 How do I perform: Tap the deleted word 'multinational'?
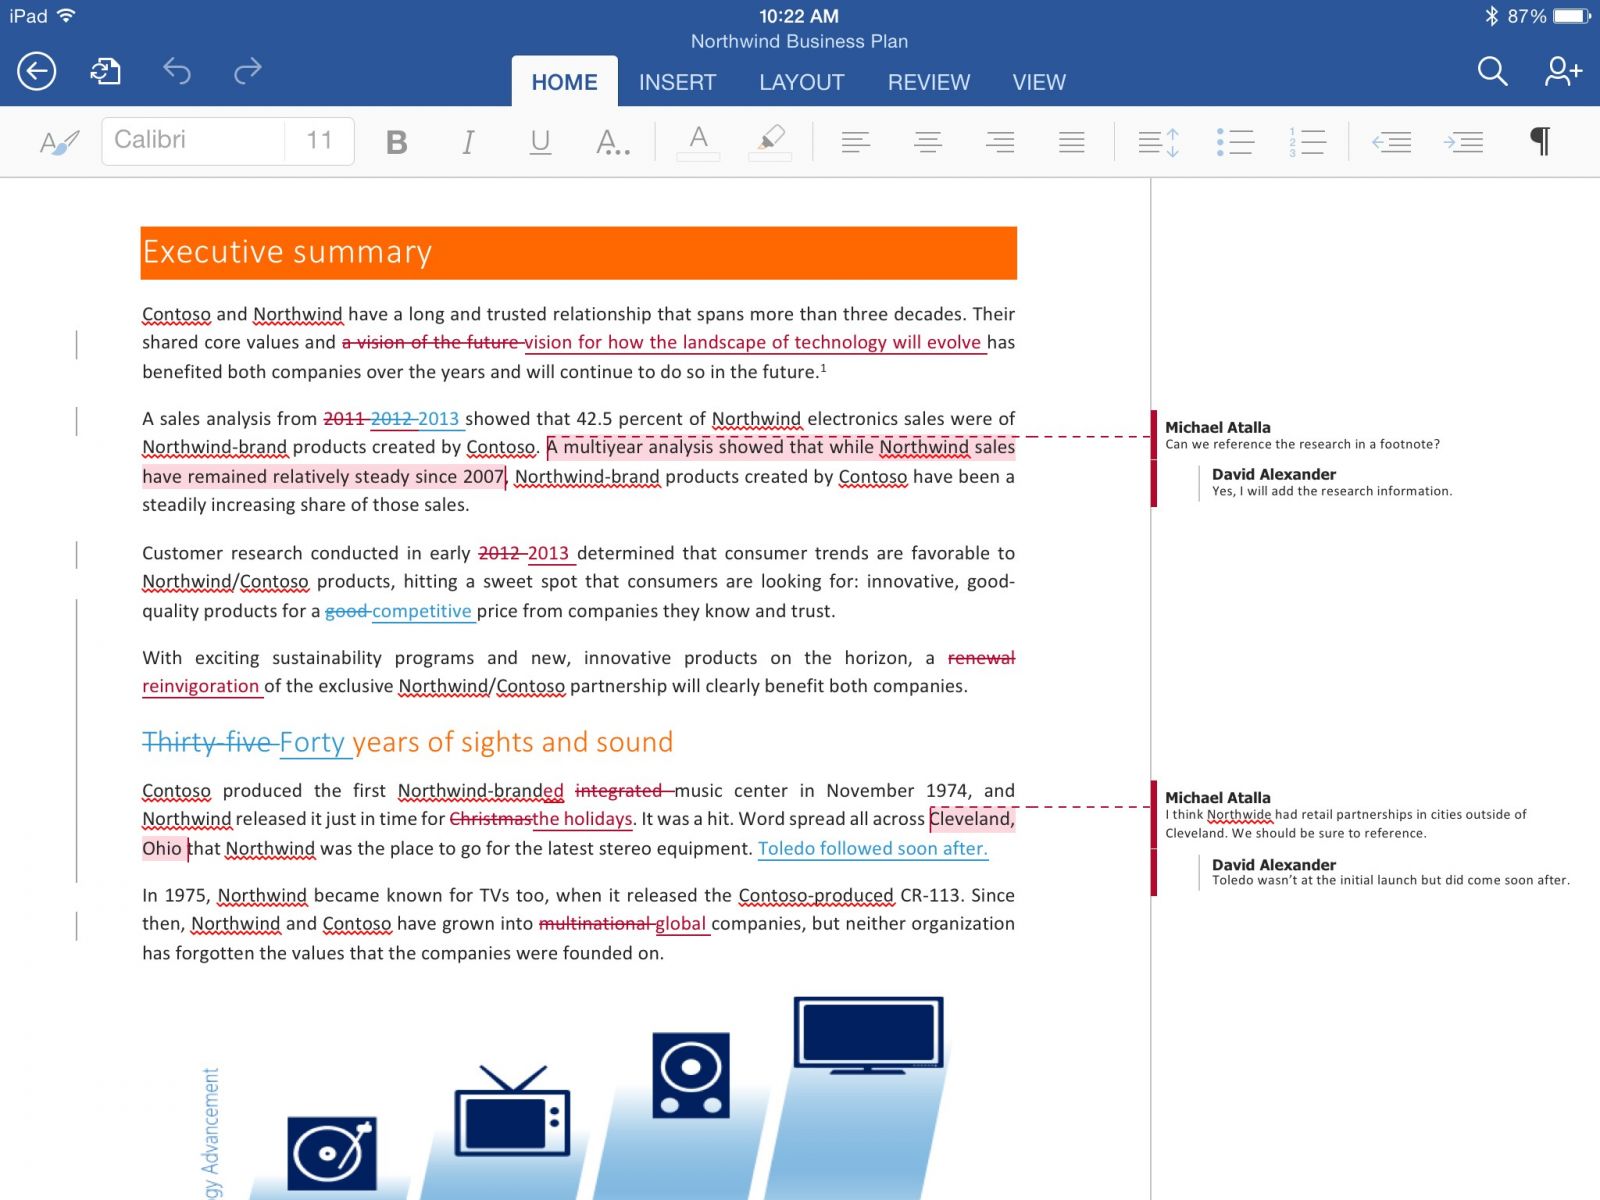click(595, 924)
